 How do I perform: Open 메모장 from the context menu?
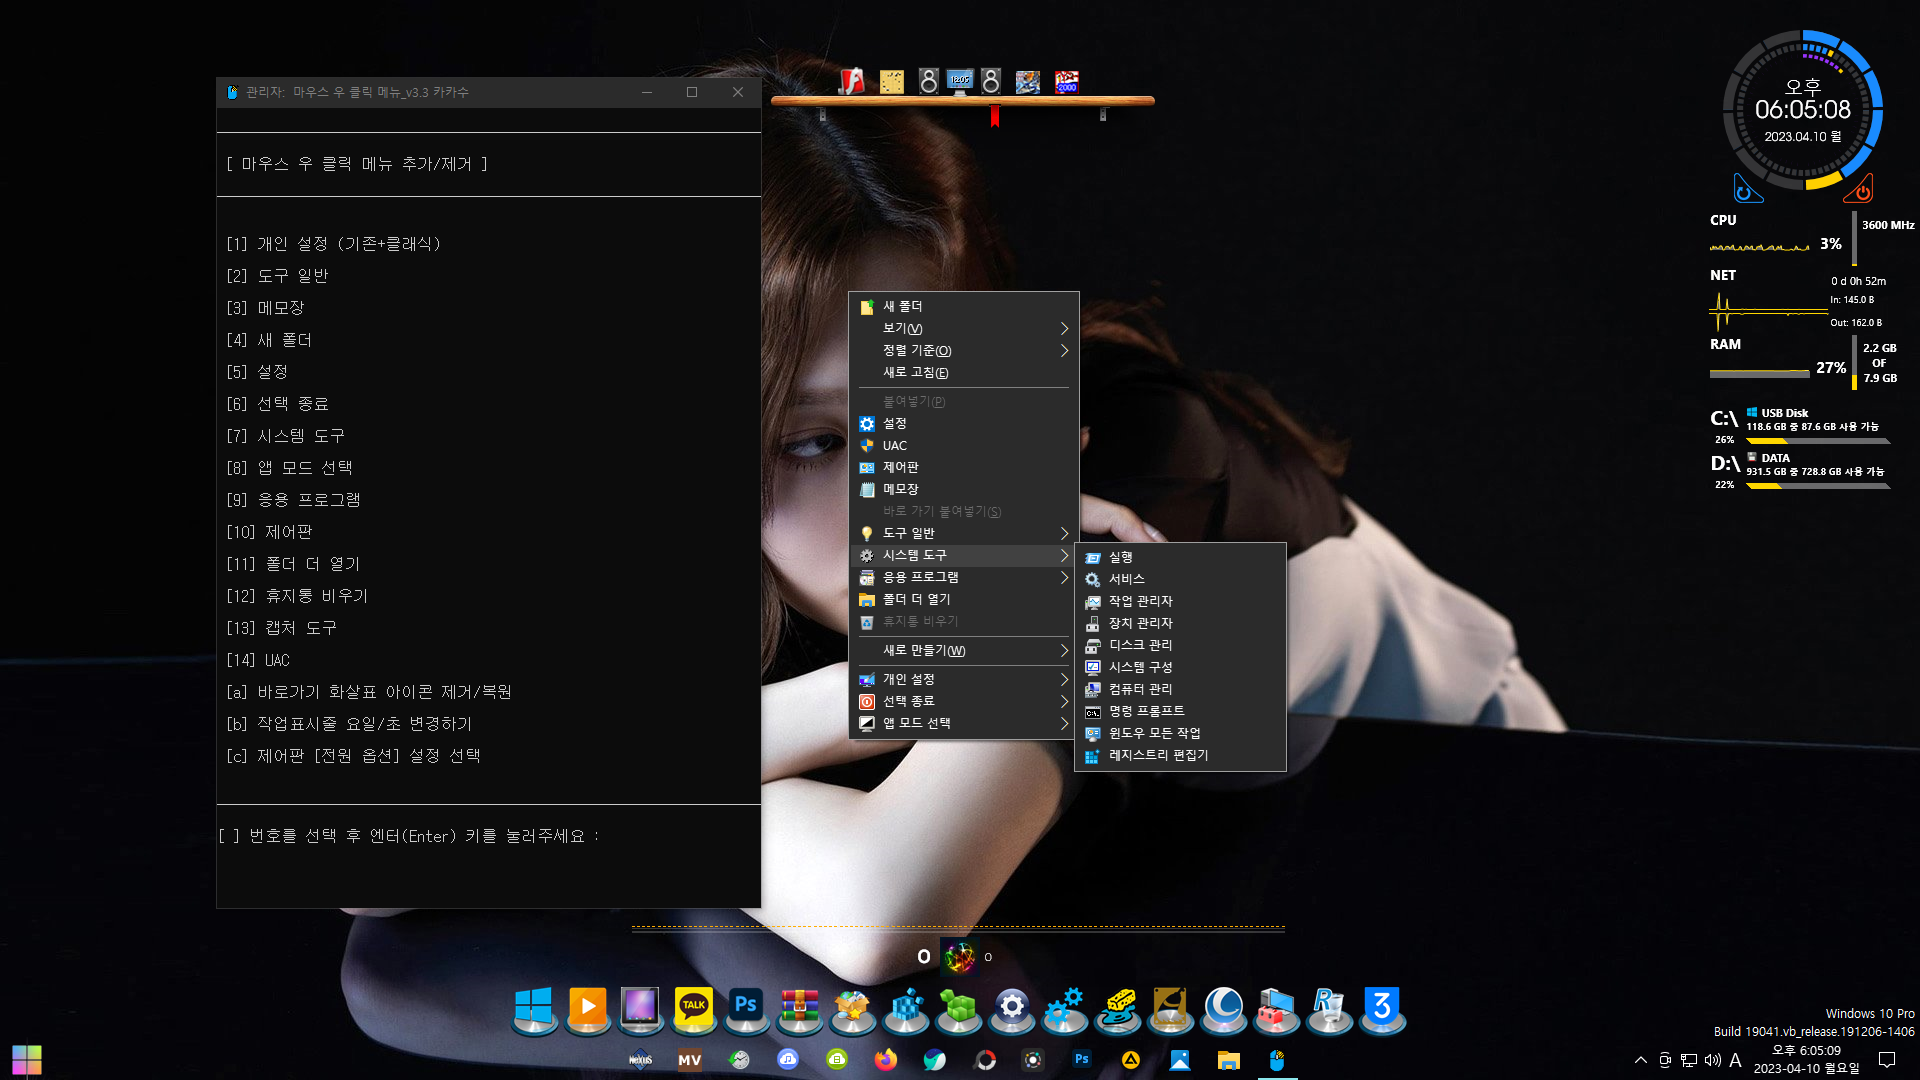(963, 490)
